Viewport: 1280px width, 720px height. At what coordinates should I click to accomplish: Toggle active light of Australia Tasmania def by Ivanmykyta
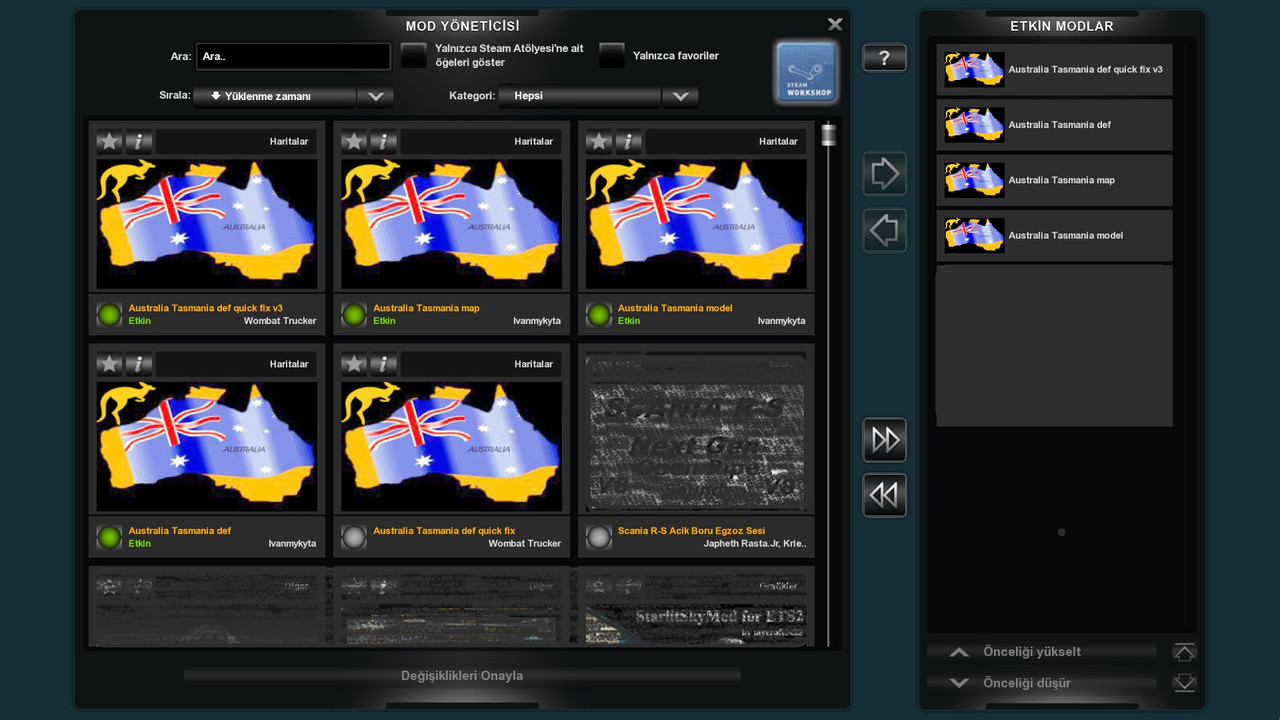[109, 538]
